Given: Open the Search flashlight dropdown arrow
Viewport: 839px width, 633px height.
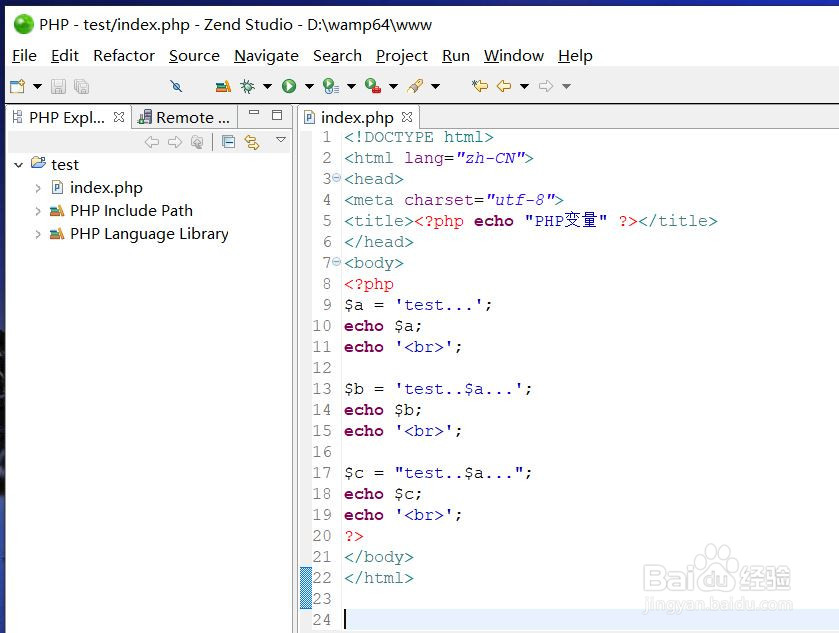Looking at the screenshot, I should pos(436,86).
